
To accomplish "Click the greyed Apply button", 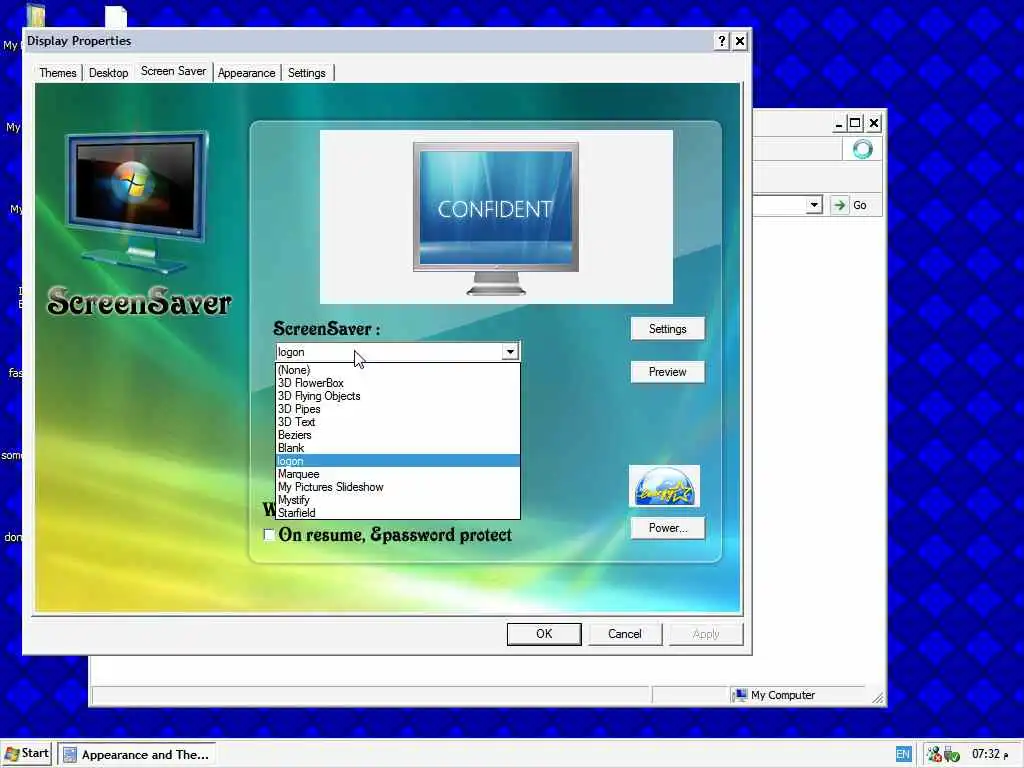I will tap(706, 633).
